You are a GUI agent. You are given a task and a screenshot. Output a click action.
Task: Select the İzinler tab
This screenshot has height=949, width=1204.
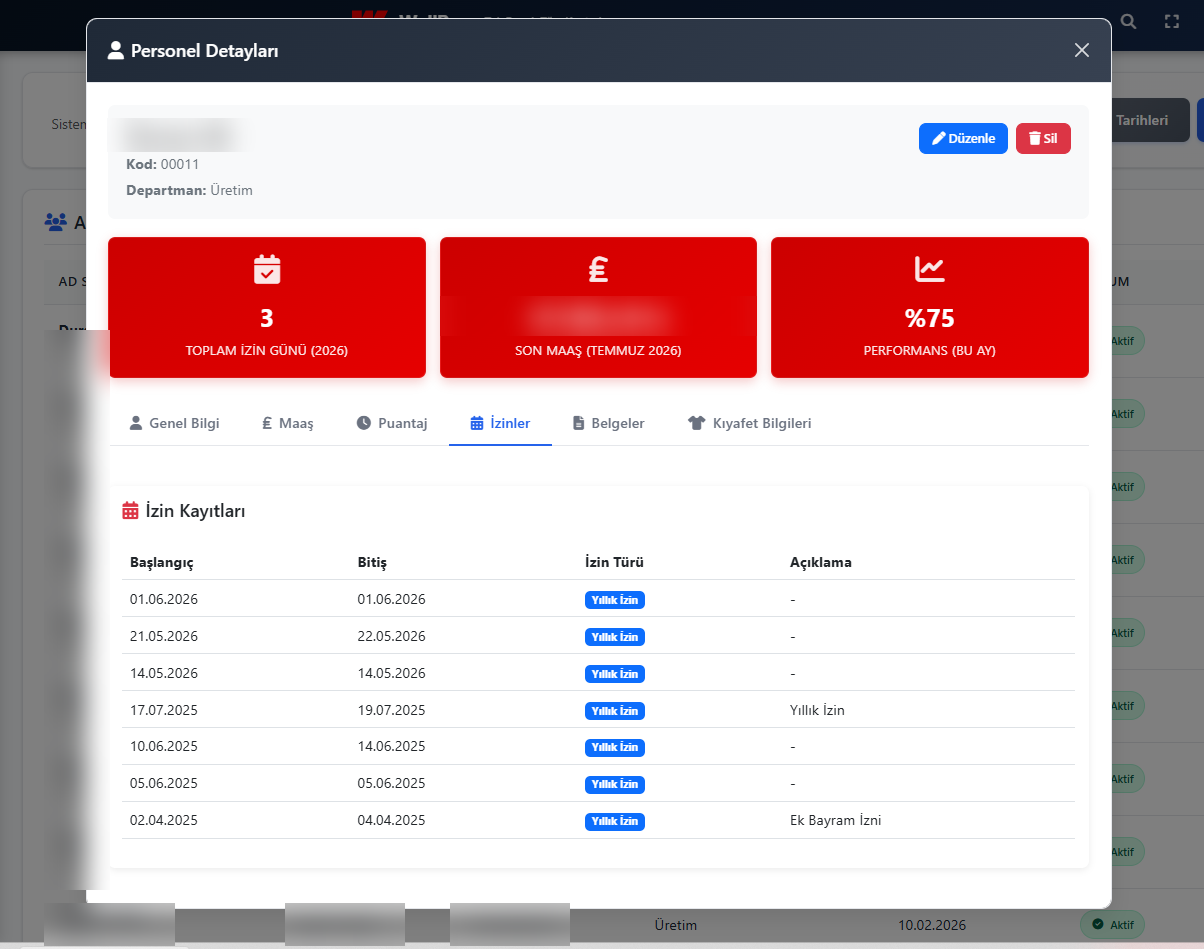(500, 423)
